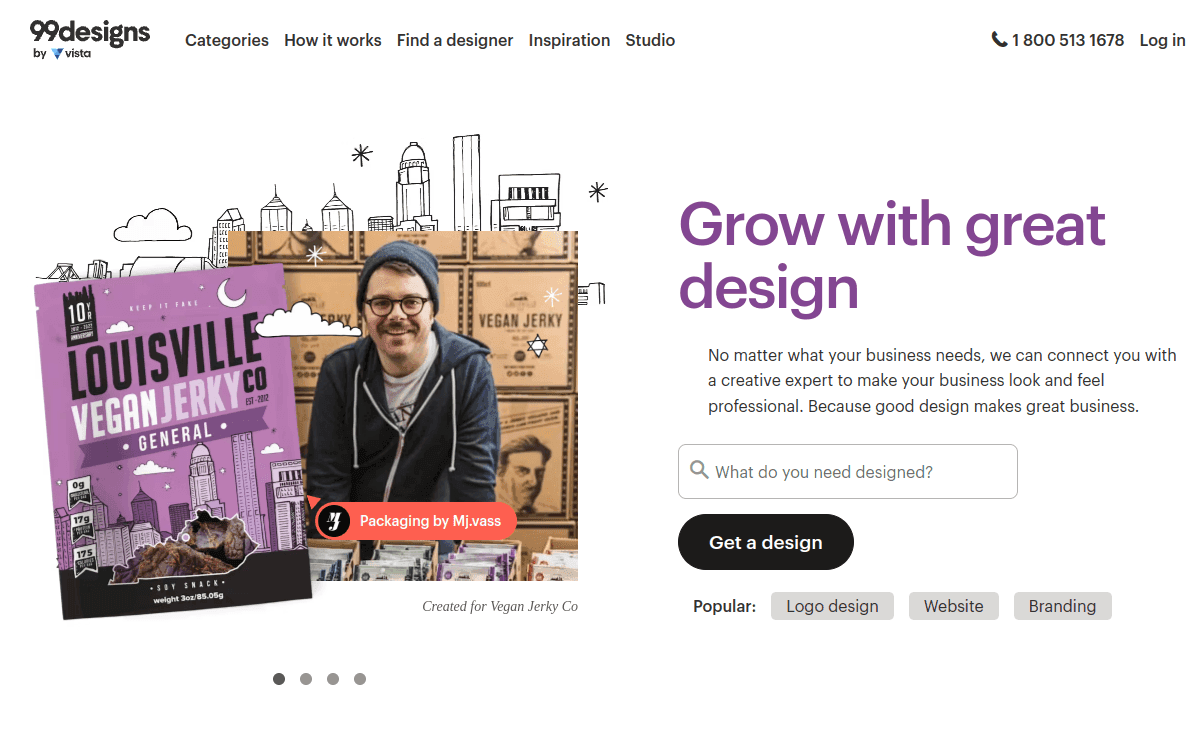Image resolution: width=1200 pixels, height=750 pixels.
Task: Click the Mj.vass designer avatar icon
Action: [335, 521]
